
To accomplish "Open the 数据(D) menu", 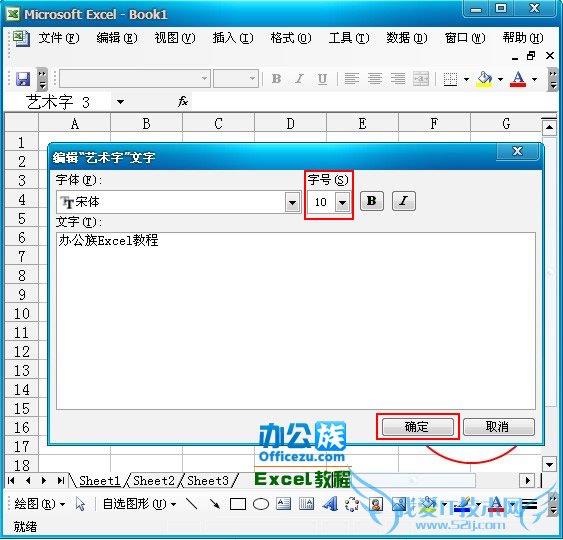I will 407,38.
